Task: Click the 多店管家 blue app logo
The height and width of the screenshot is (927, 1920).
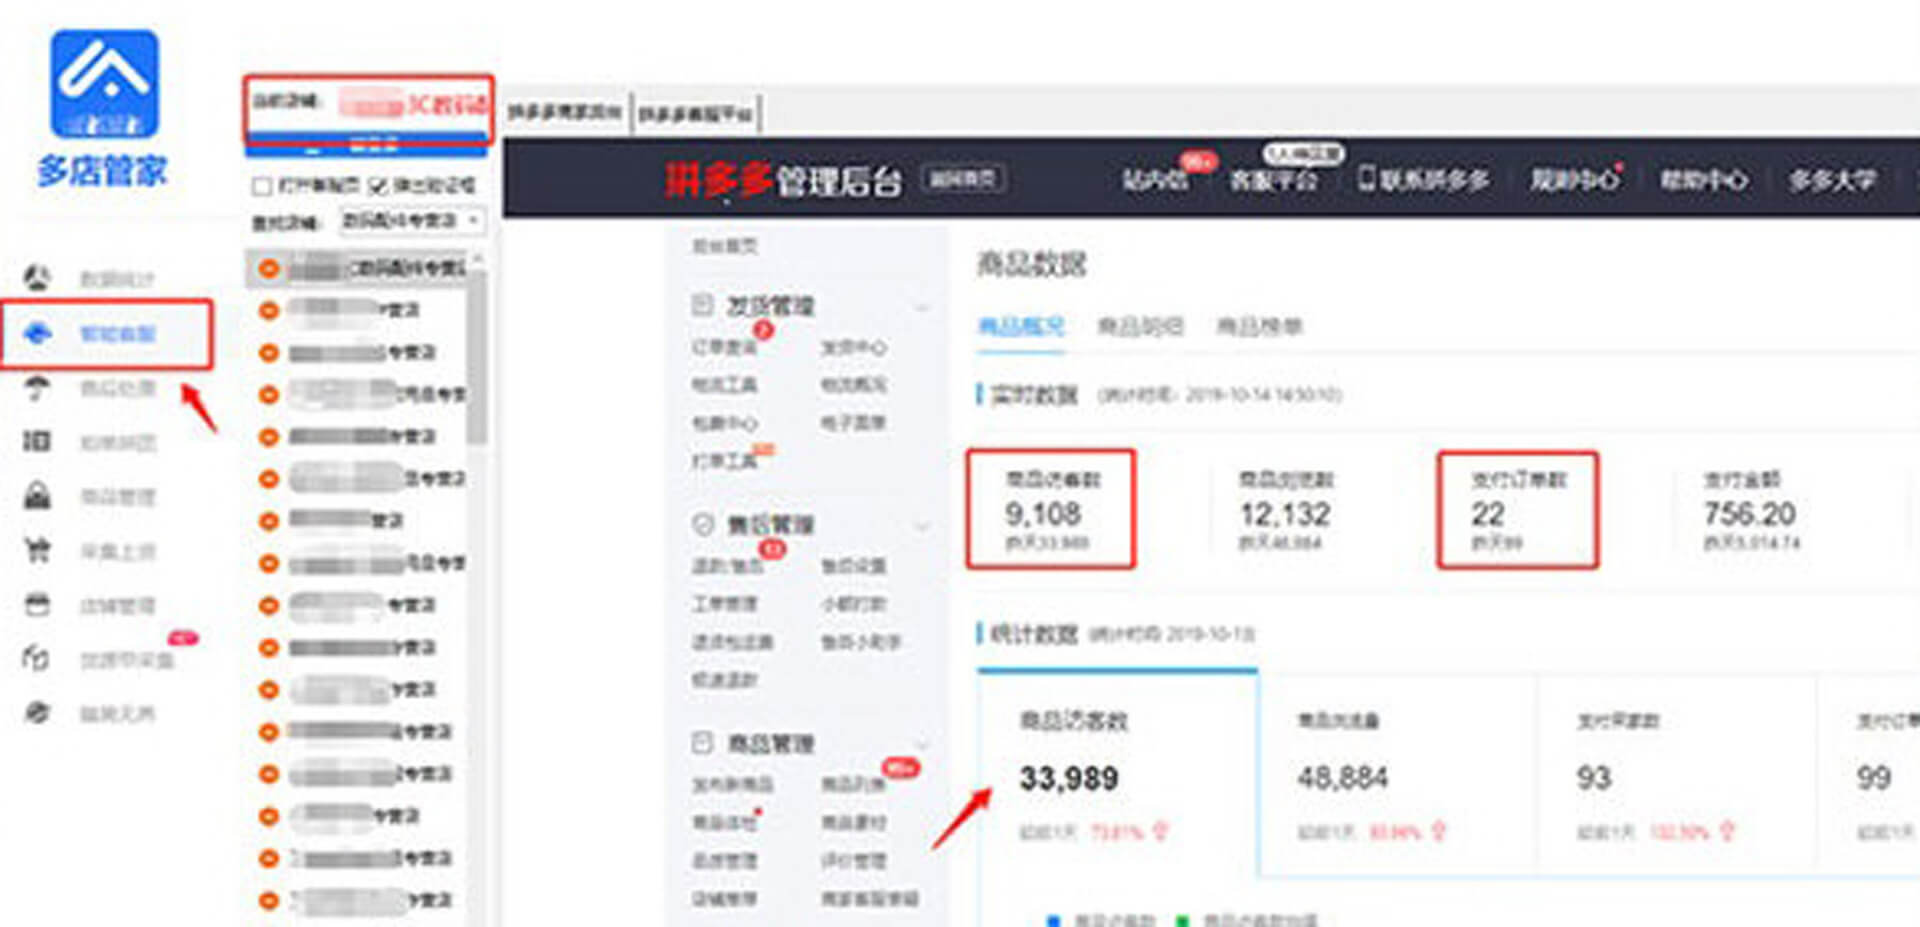Action: pyautogui.click(x=104, y=85)
